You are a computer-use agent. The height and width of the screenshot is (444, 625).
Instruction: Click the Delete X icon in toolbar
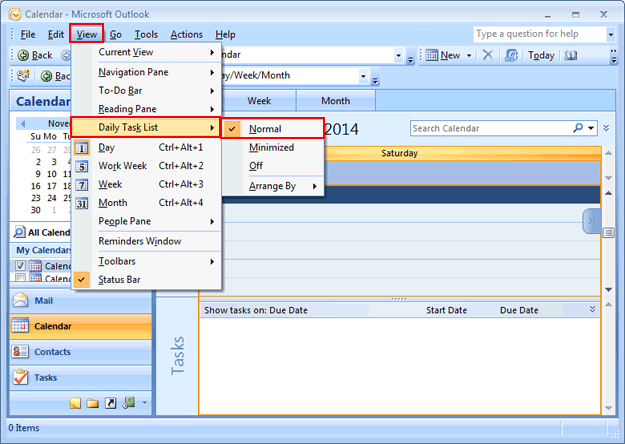point(487,55)
